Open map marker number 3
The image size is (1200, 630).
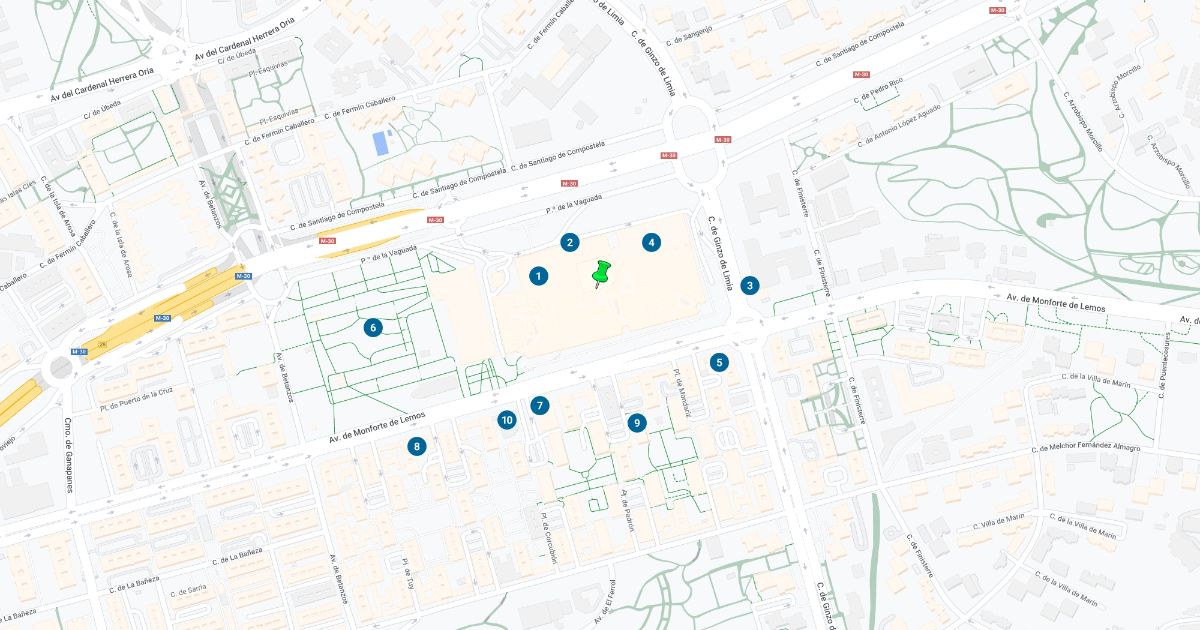pyautogui.click(x=750, y=286)
